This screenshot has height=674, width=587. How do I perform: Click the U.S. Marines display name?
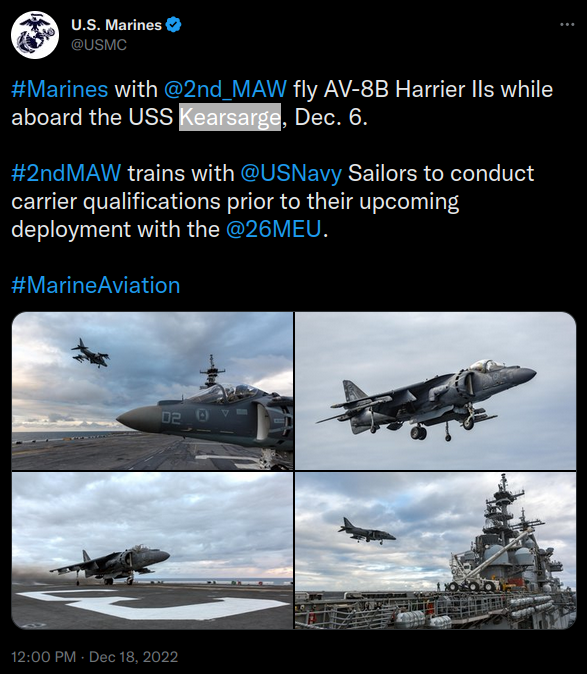pos(116,25)
